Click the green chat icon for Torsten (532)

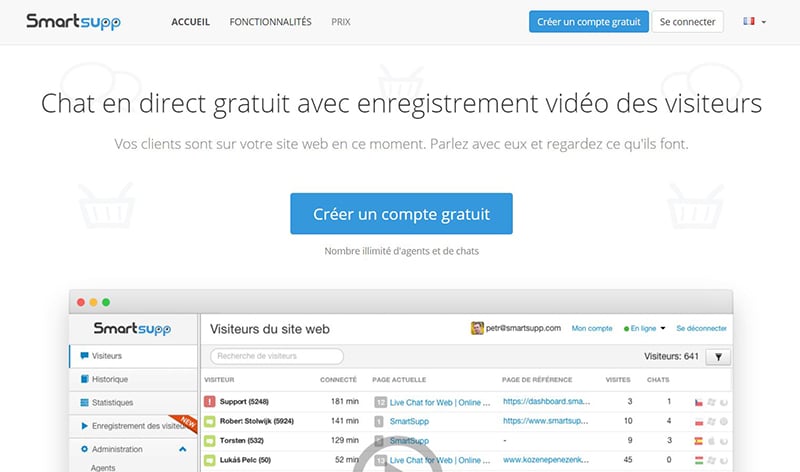coord(209,440)
